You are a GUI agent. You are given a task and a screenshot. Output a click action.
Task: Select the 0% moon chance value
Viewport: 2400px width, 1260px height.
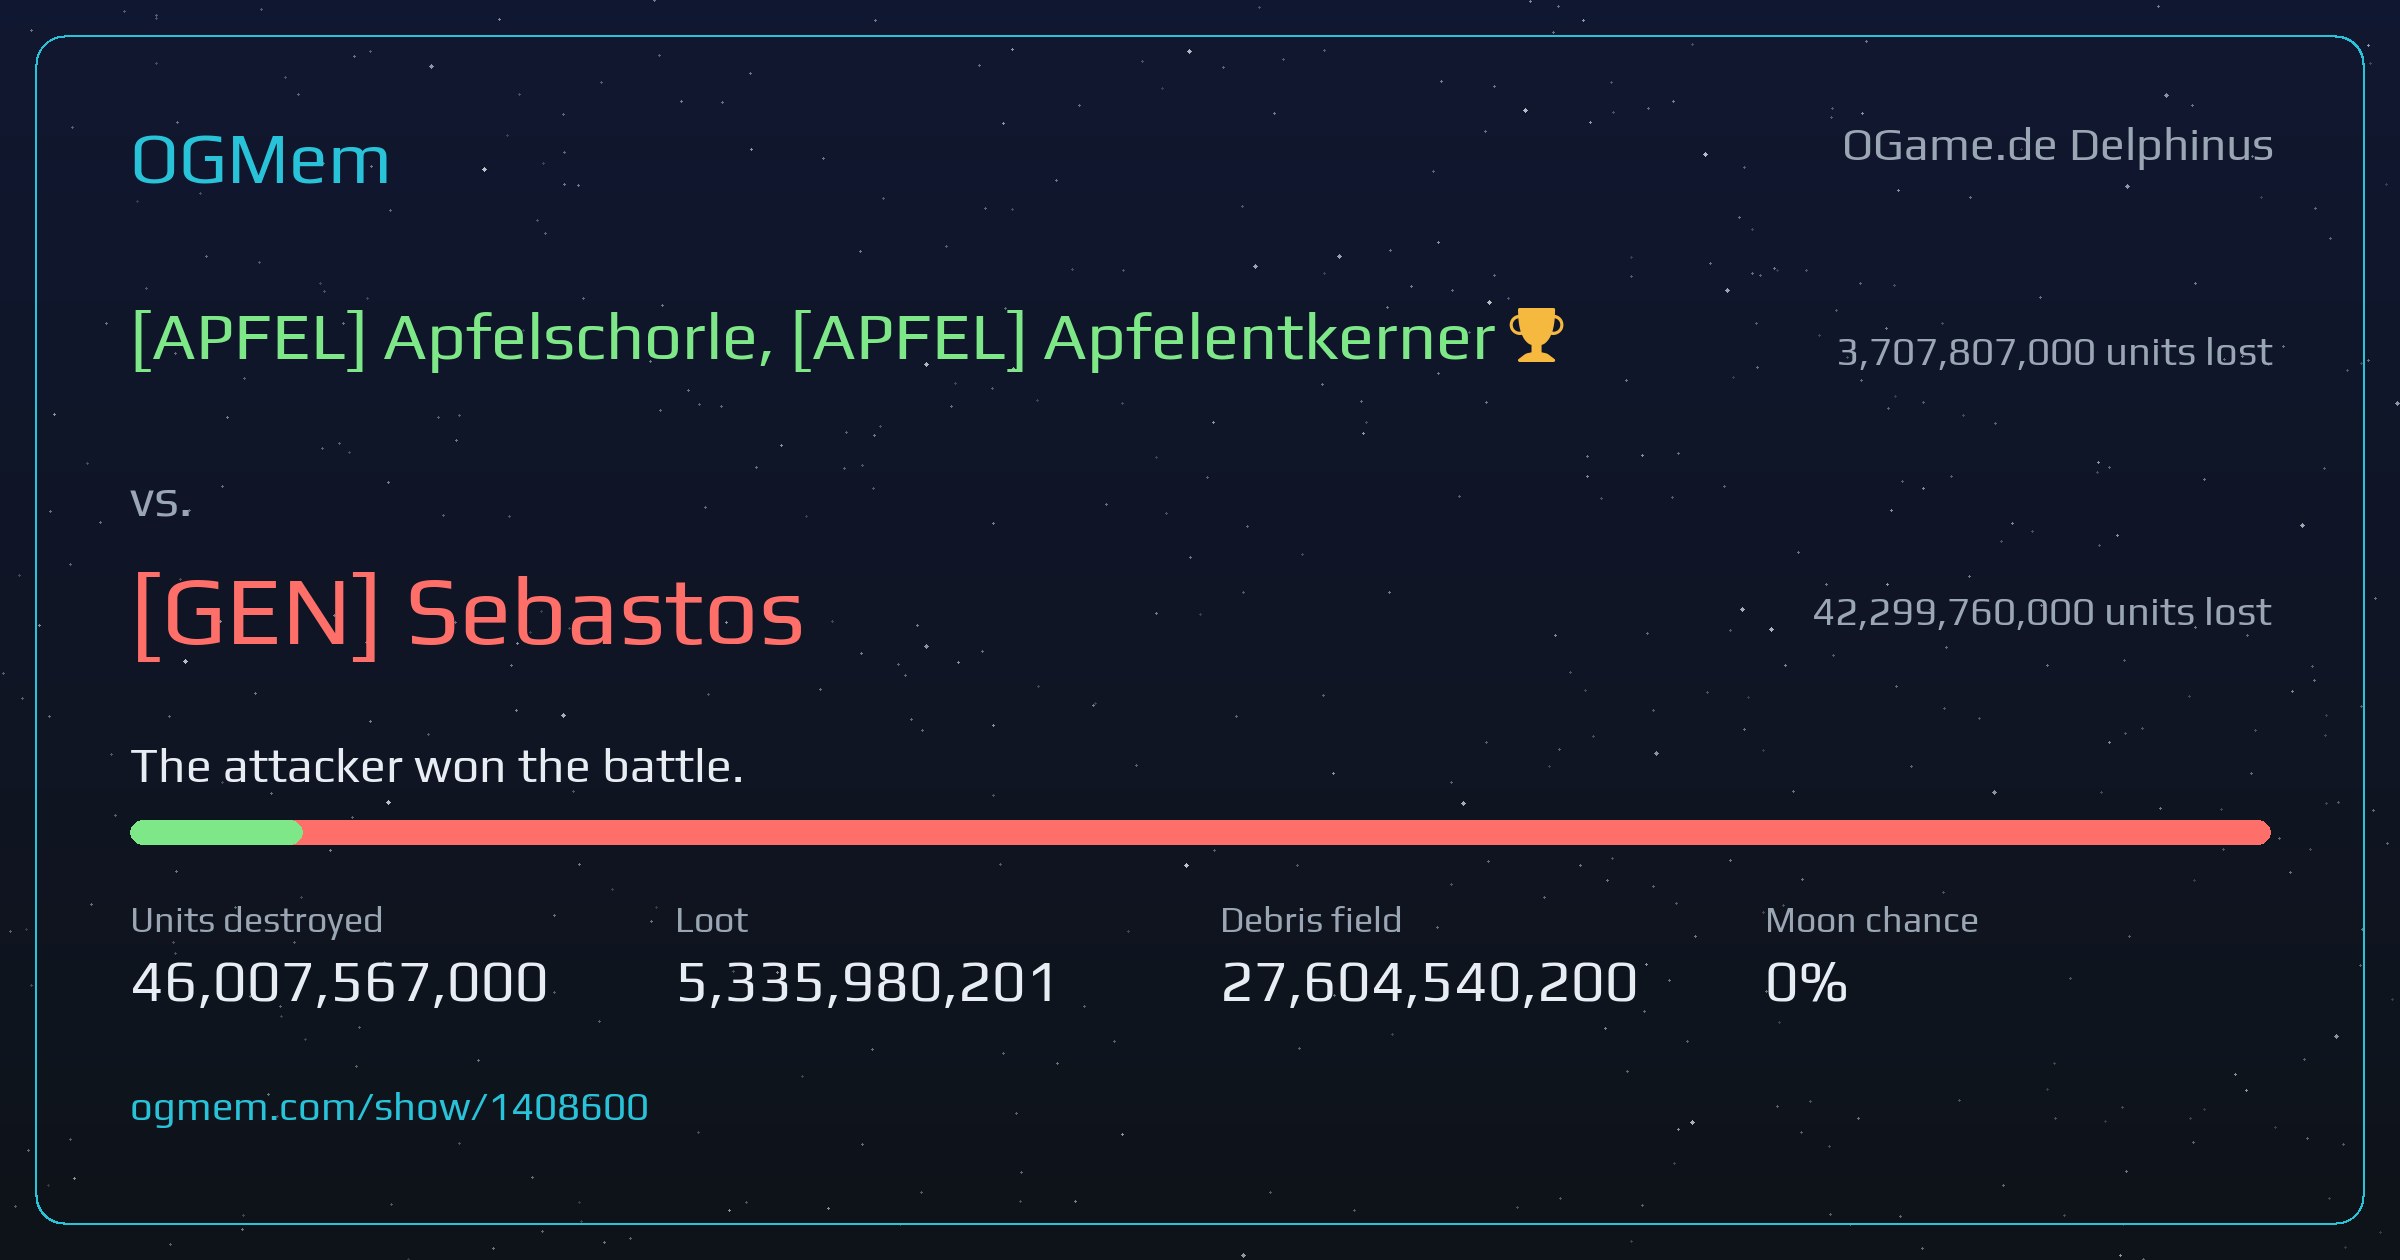pyautogui.click(x=1806, y=982)
